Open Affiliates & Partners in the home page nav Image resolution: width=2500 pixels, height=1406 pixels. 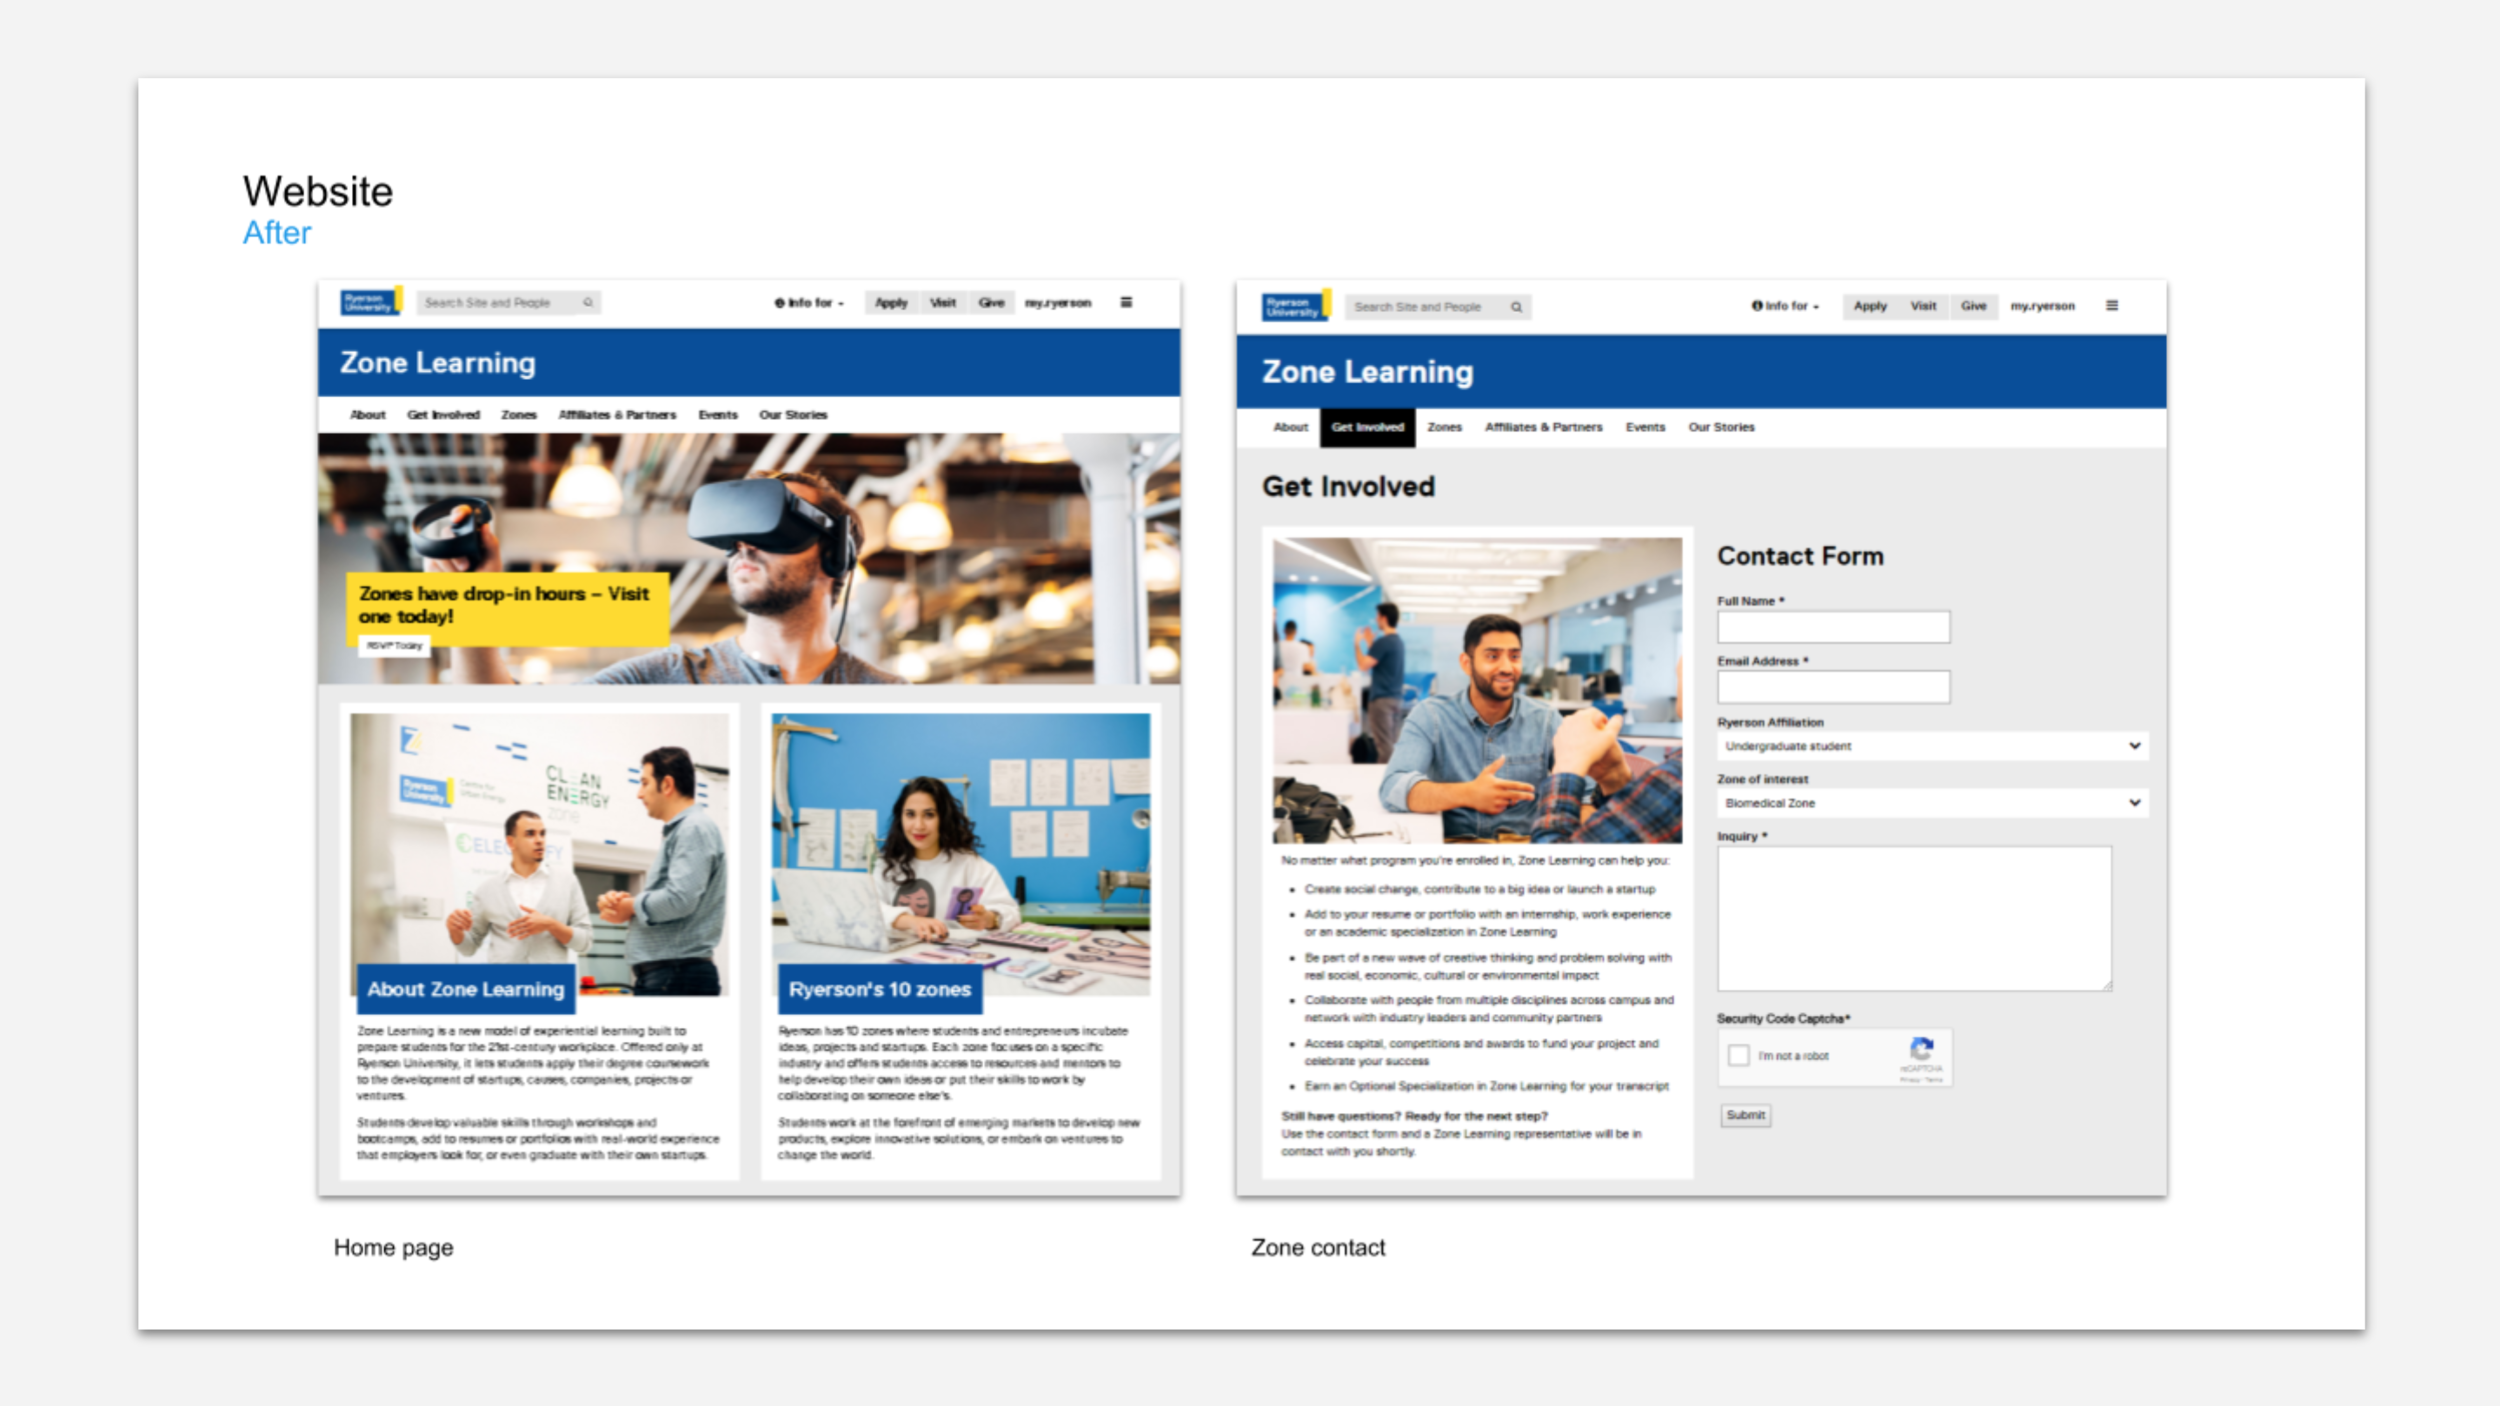(617, 415)
